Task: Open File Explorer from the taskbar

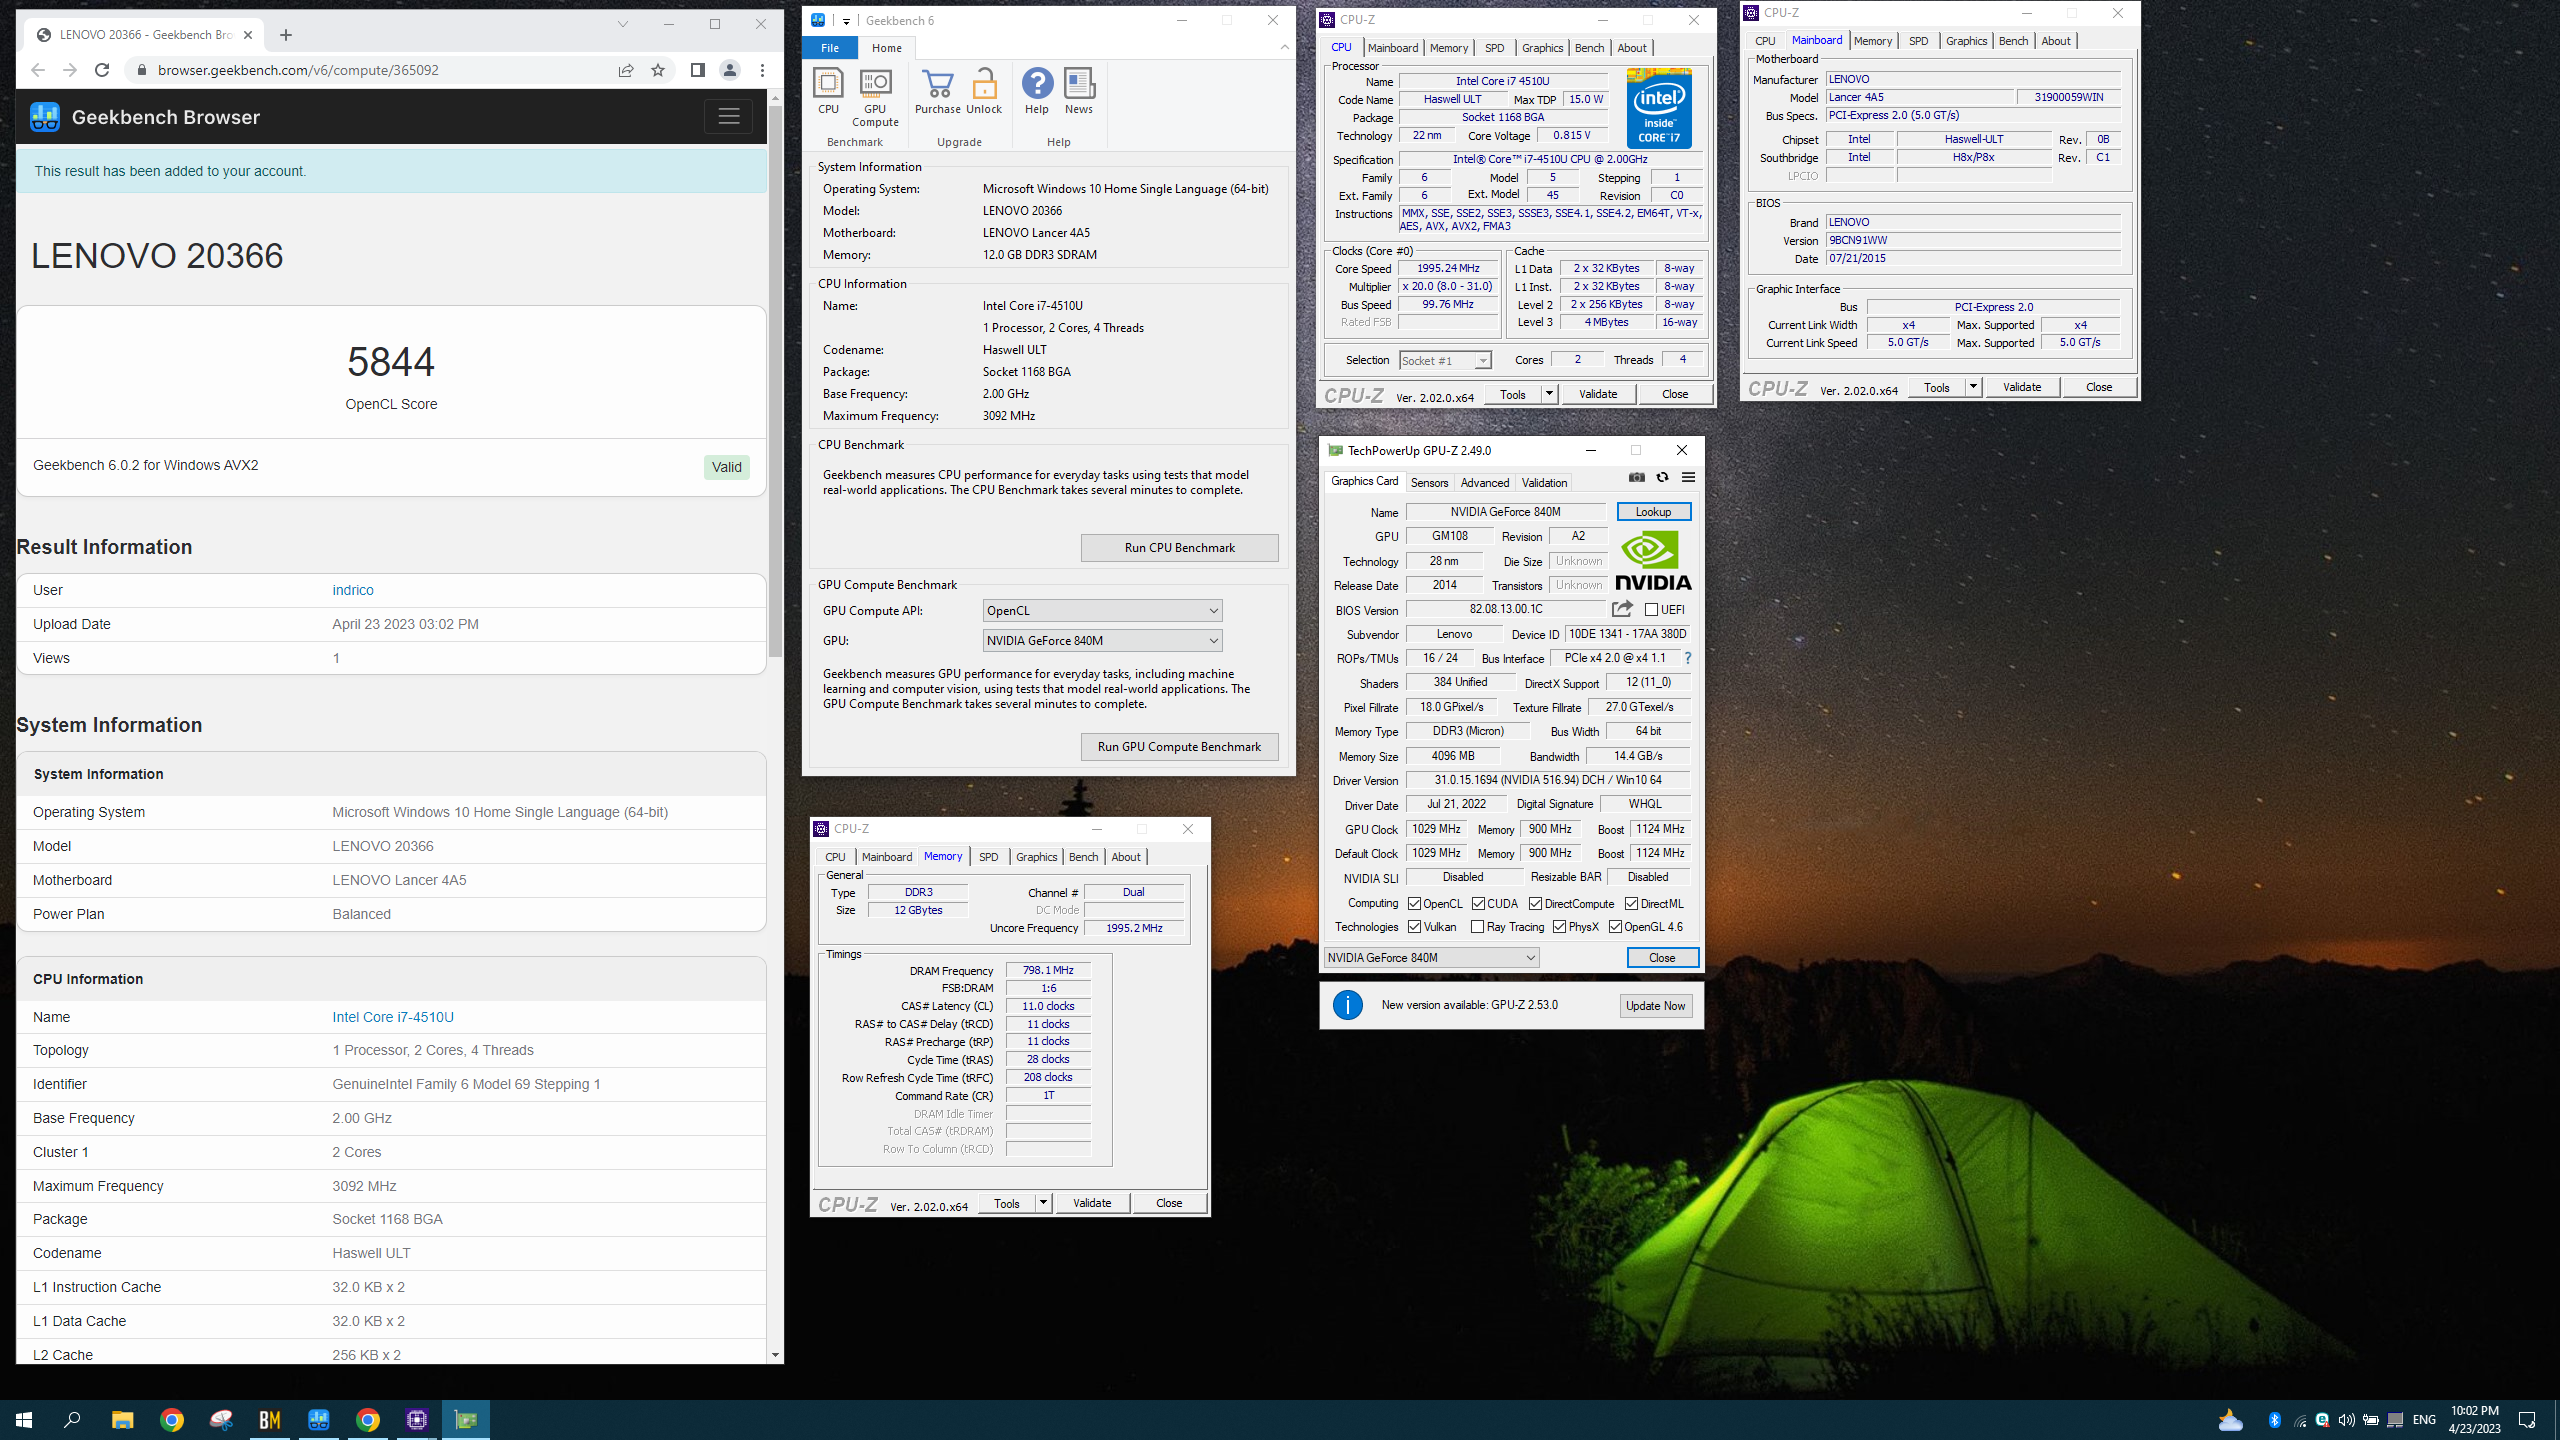Action: pyautogui.click(x=122, y=1420)
